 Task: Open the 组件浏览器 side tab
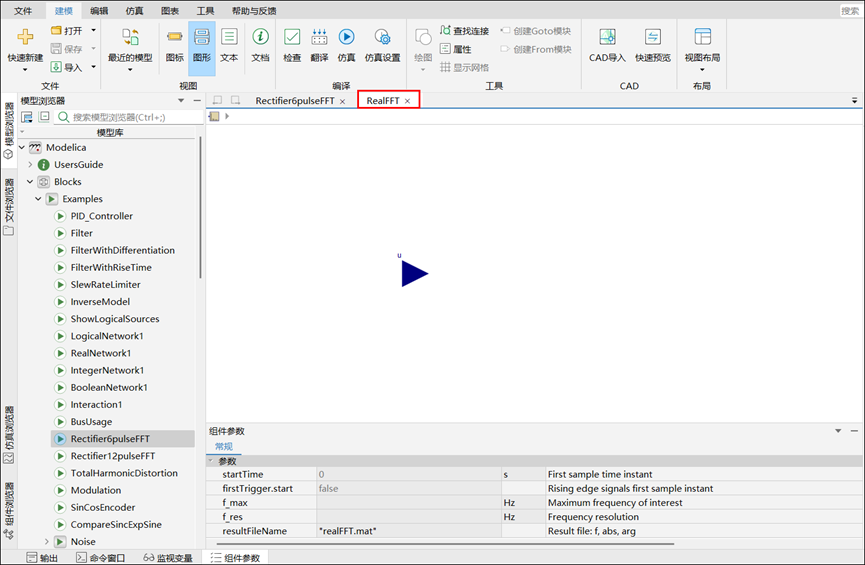pyautogui.click(x=9, y=511)
